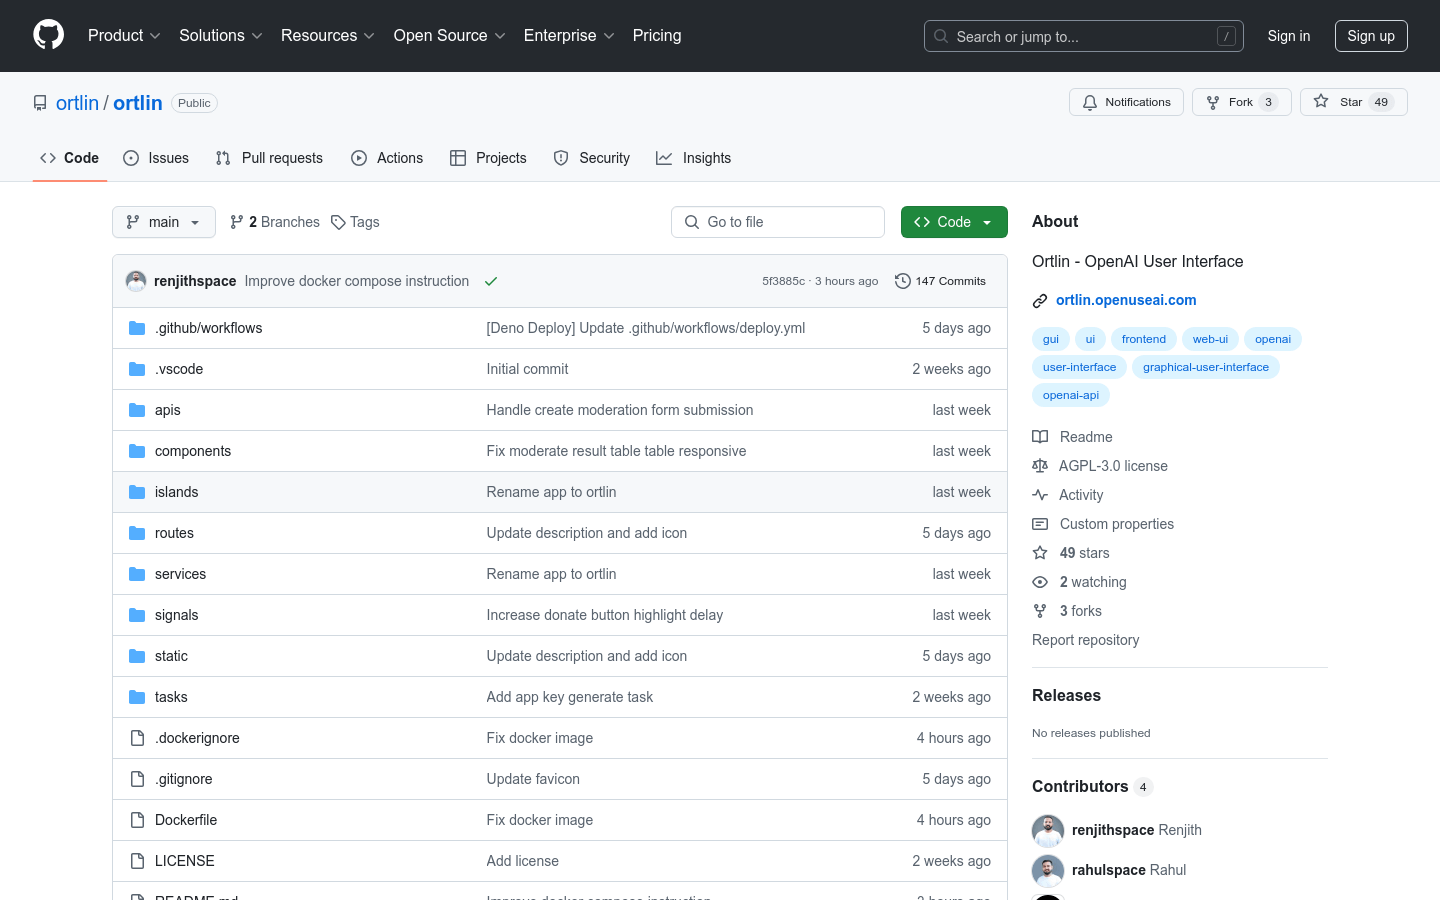Expand the Resources menu
This screenshot has height=900, width=1440.
pyautogui.click(x=328, y=36)
